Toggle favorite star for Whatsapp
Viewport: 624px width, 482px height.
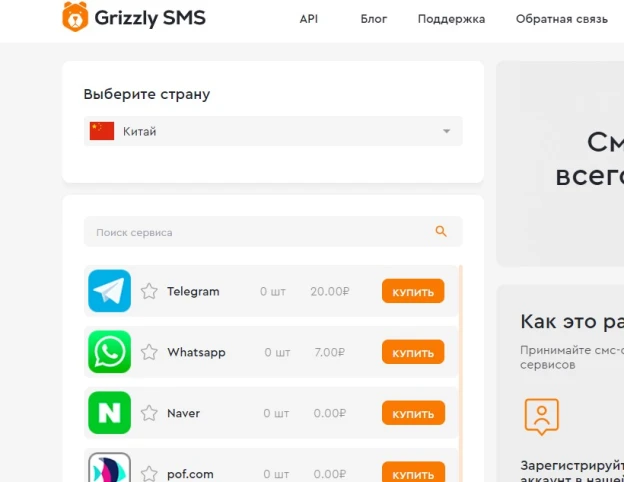pos(149,352)
